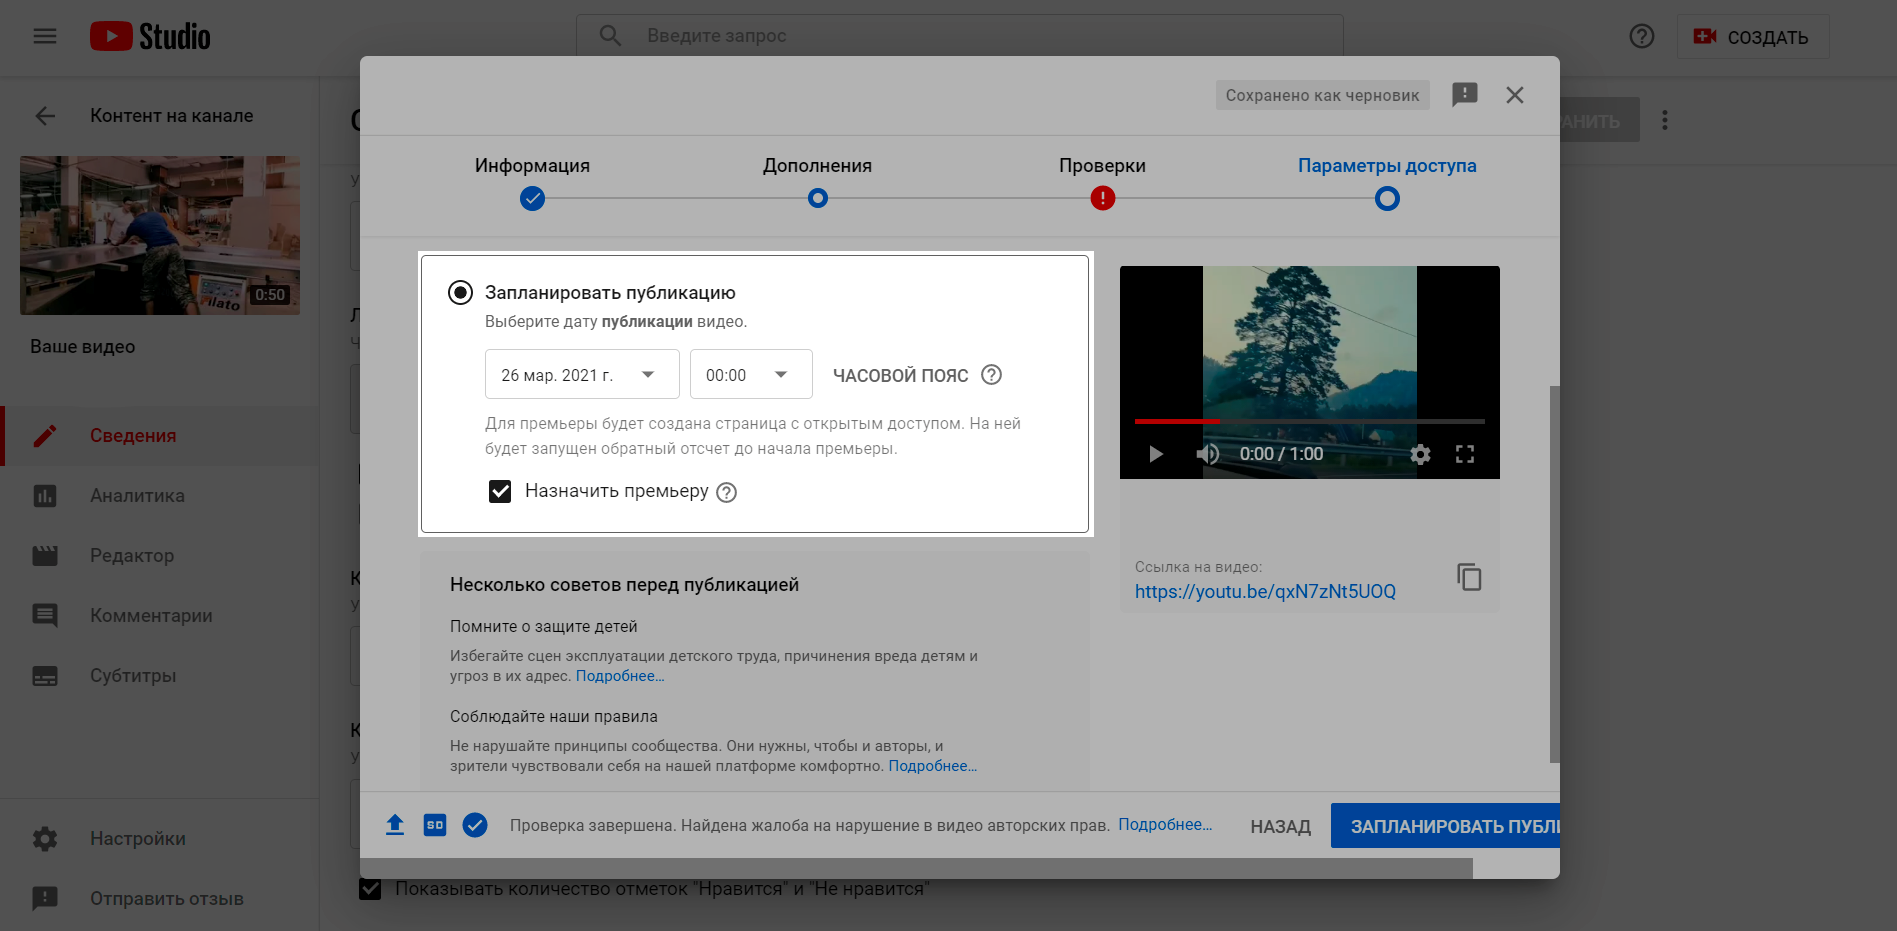Copy the video link with copy icon
This screenshot has height=931, width=1897.
coord(1468,577)
